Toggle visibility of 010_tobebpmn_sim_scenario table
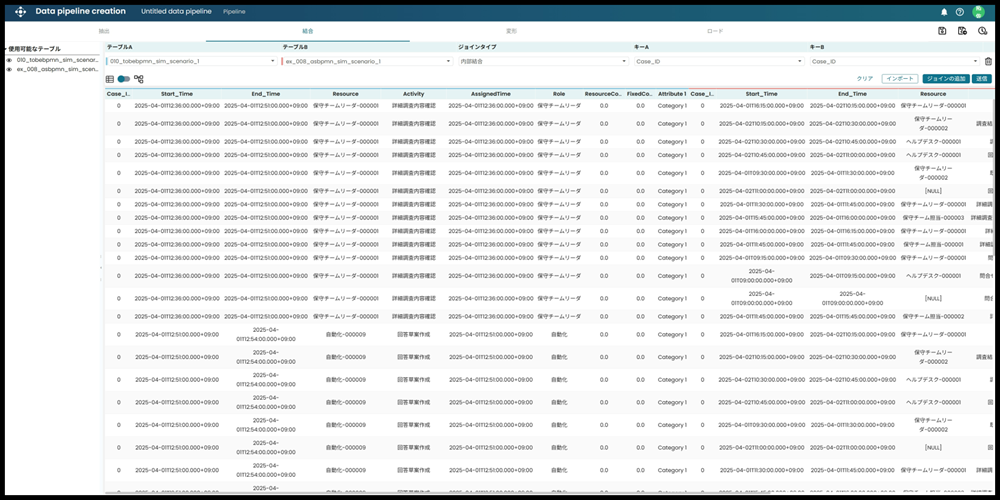 pos(9,60)
